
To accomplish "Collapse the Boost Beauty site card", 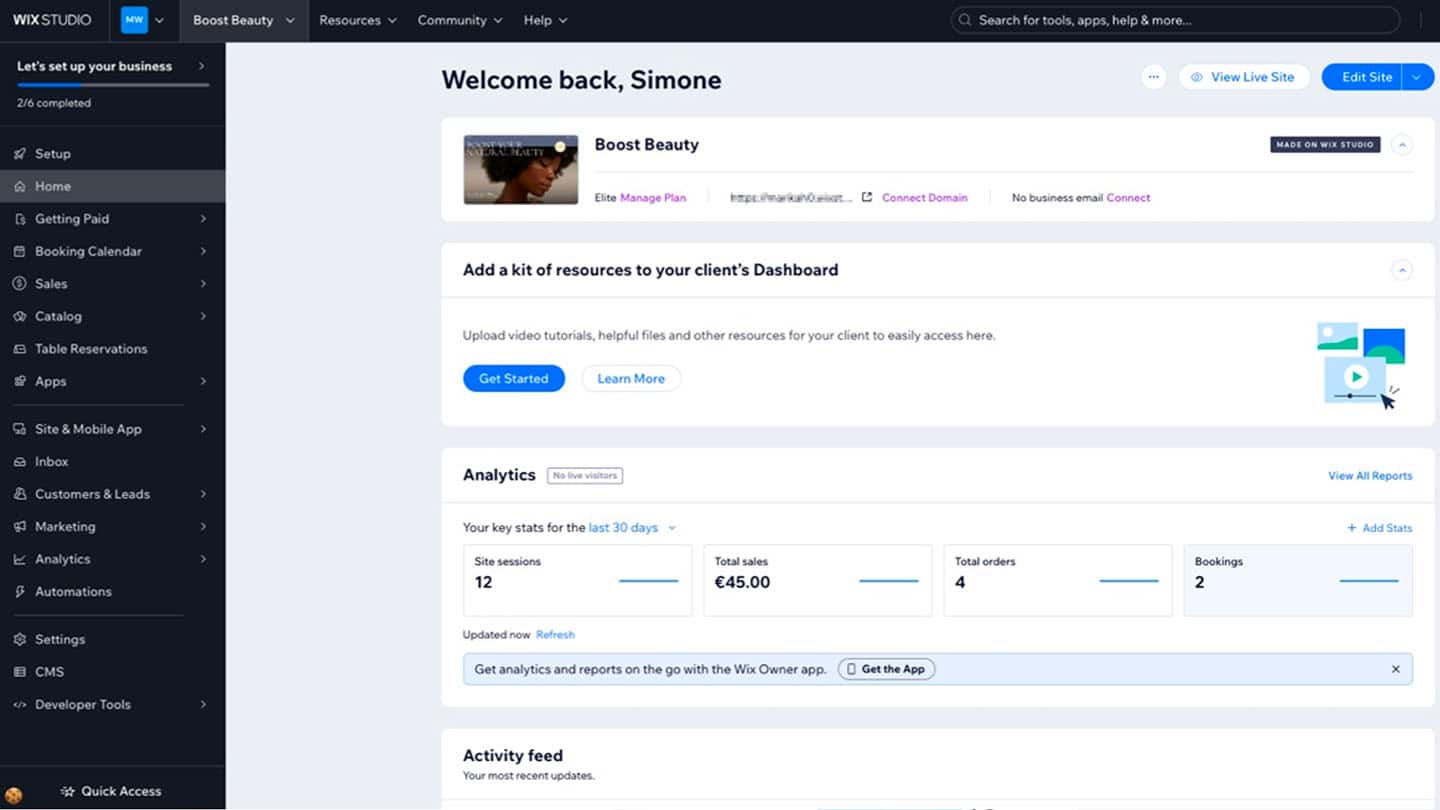I will click(1402, 145).
